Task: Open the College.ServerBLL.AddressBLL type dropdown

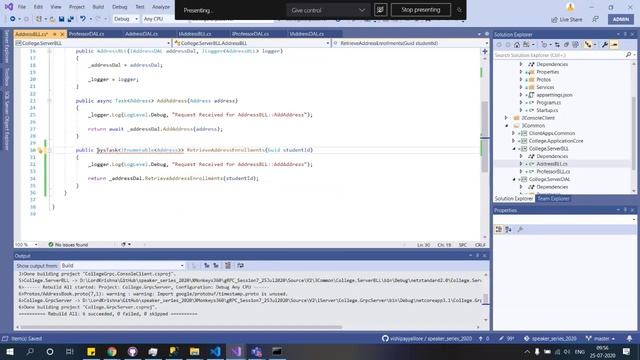Action: [251, 43]
